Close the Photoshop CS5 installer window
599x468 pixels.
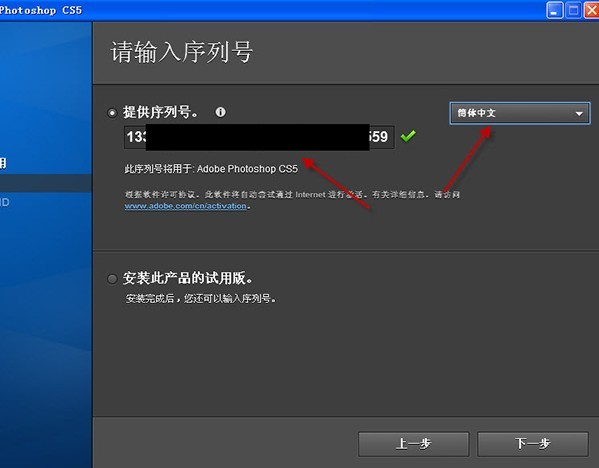592,10
